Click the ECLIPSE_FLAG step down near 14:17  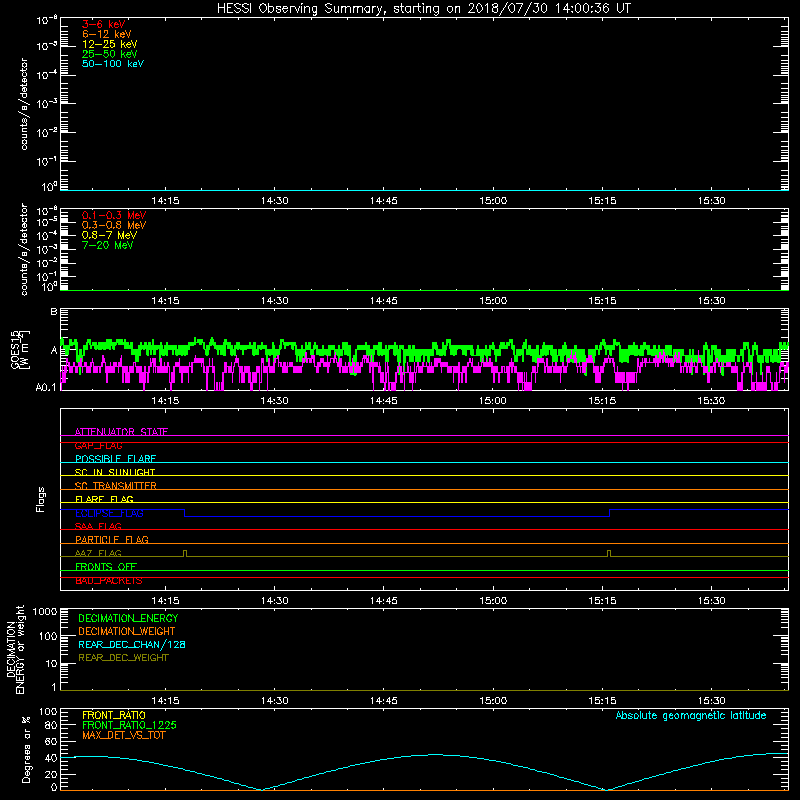[x=184, y=513]
